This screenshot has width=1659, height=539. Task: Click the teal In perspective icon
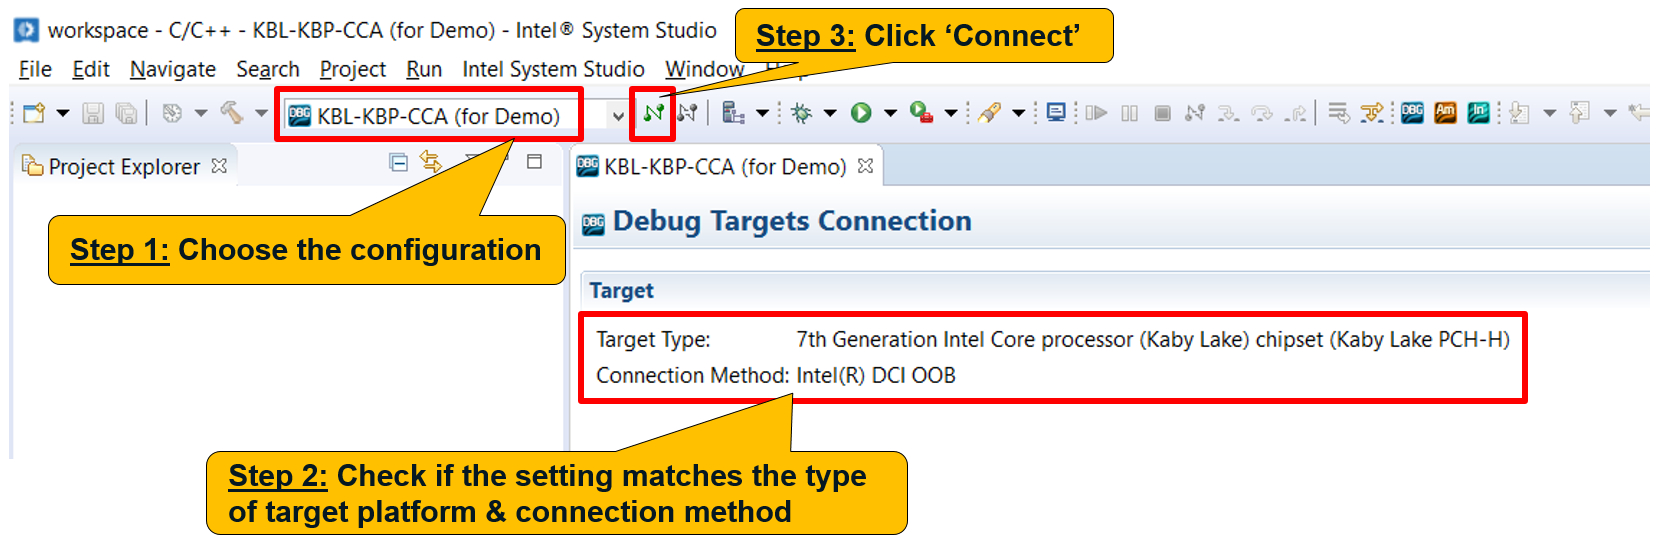(x=1479, y=112)
